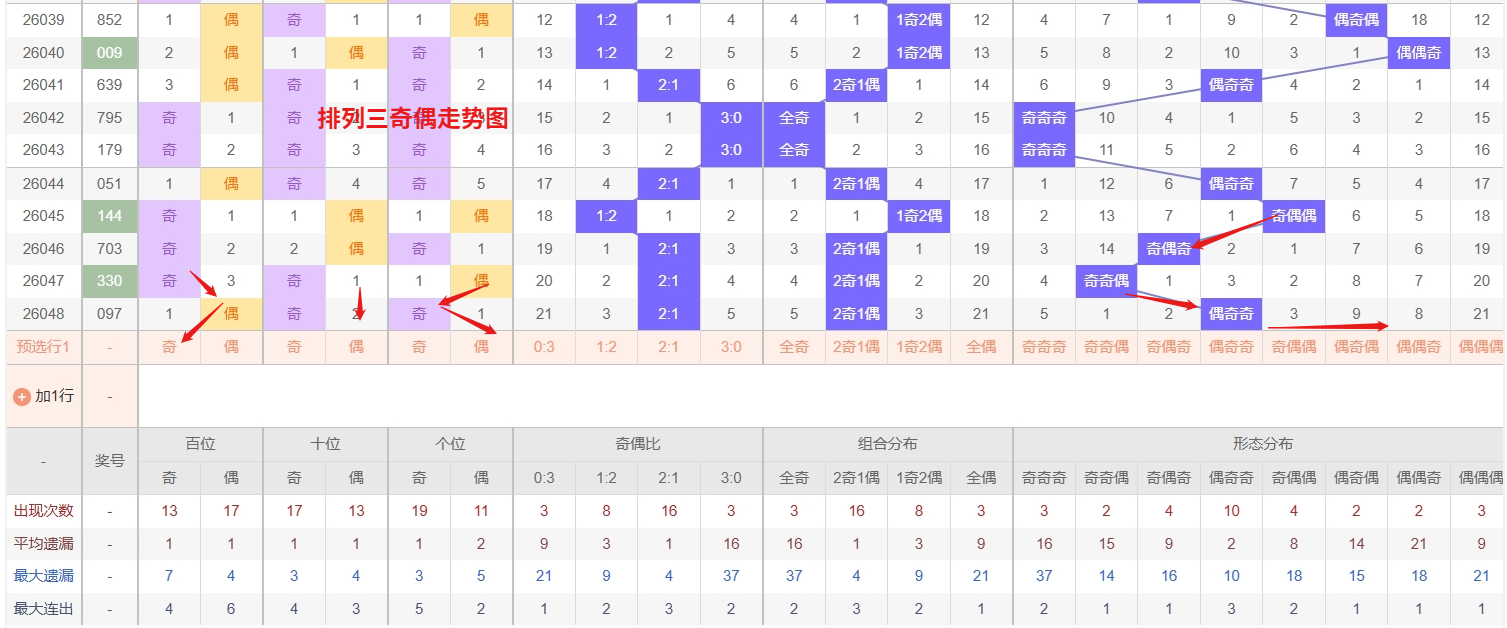1507x628 pixels.
Task: Choose the 3:0 ratio option in 预选行1
Action: coord(730,346)
